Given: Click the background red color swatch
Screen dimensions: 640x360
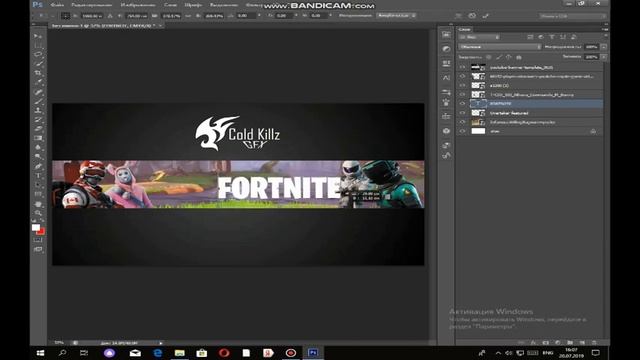Looking at the screenshot, I should click(41, 231).
